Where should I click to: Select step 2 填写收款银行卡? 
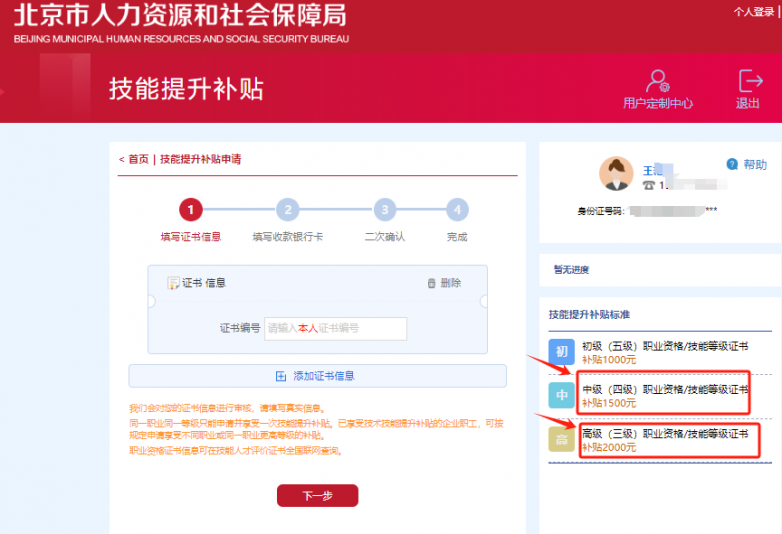click(287, 210)
